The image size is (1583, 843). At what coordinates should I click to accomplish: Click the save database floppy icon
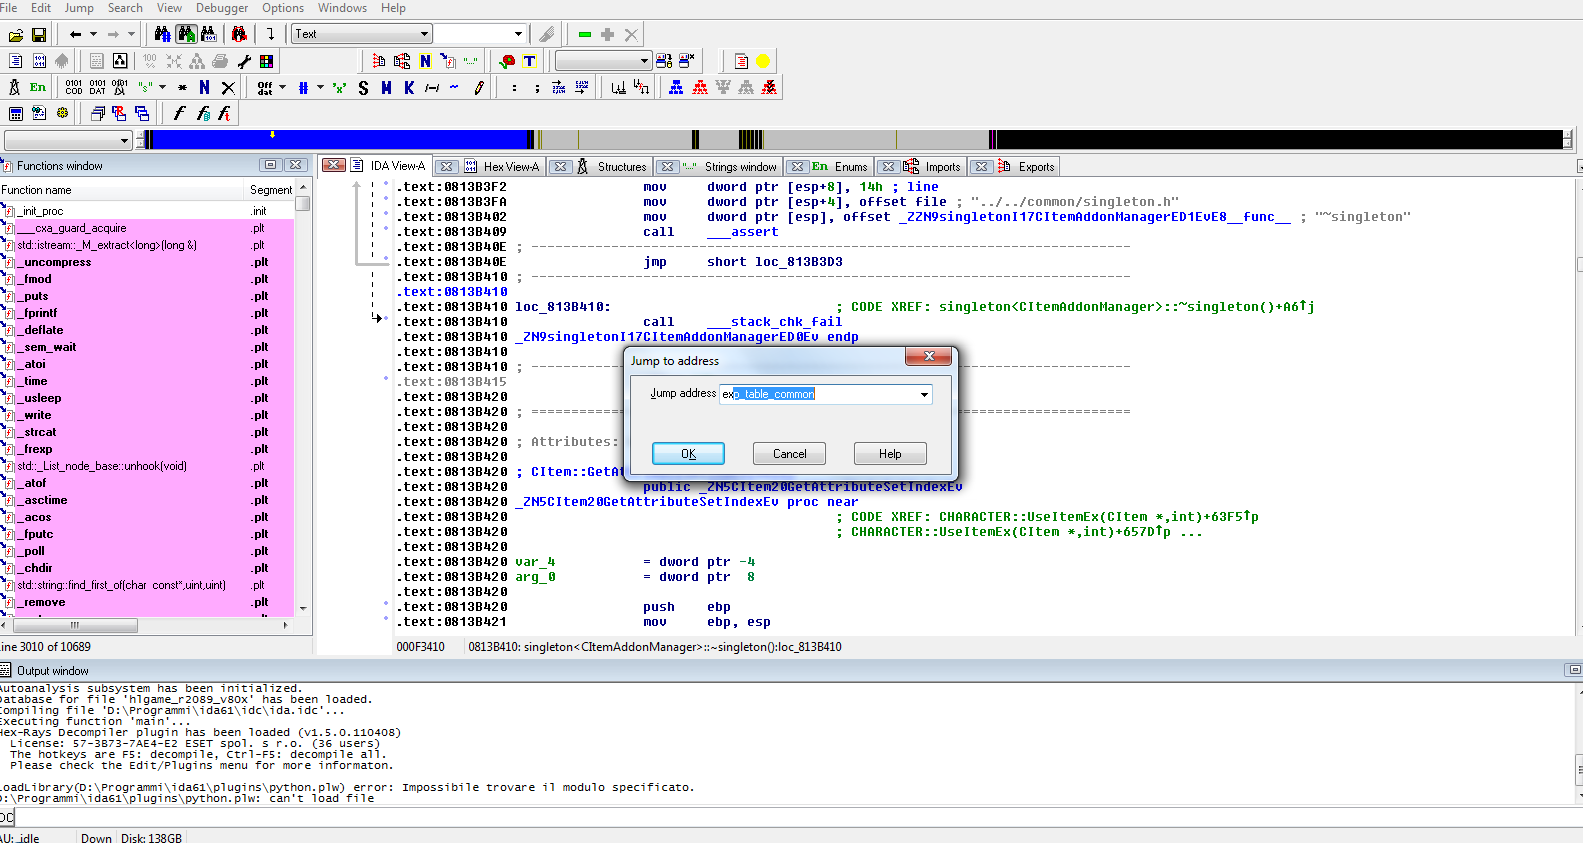[x=39, y=35]
